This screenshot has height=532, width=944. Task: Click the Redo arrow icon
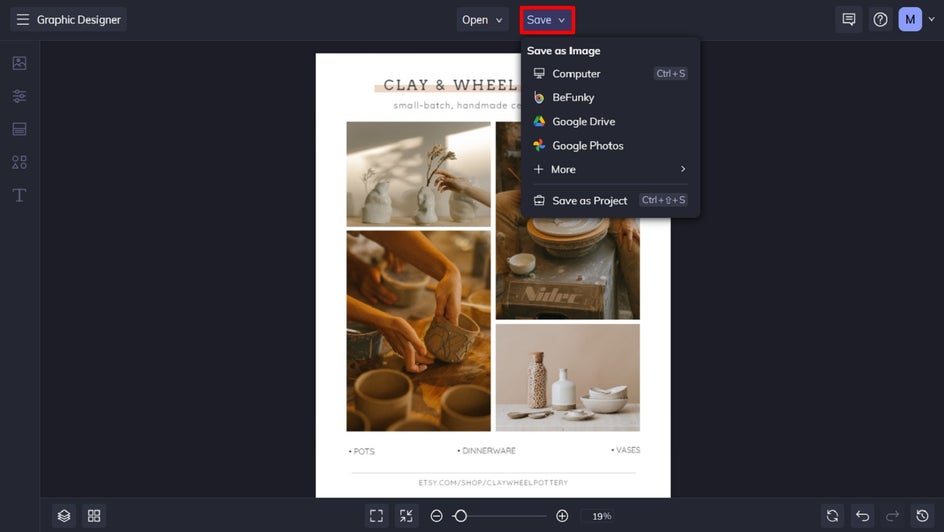(892, 516)
